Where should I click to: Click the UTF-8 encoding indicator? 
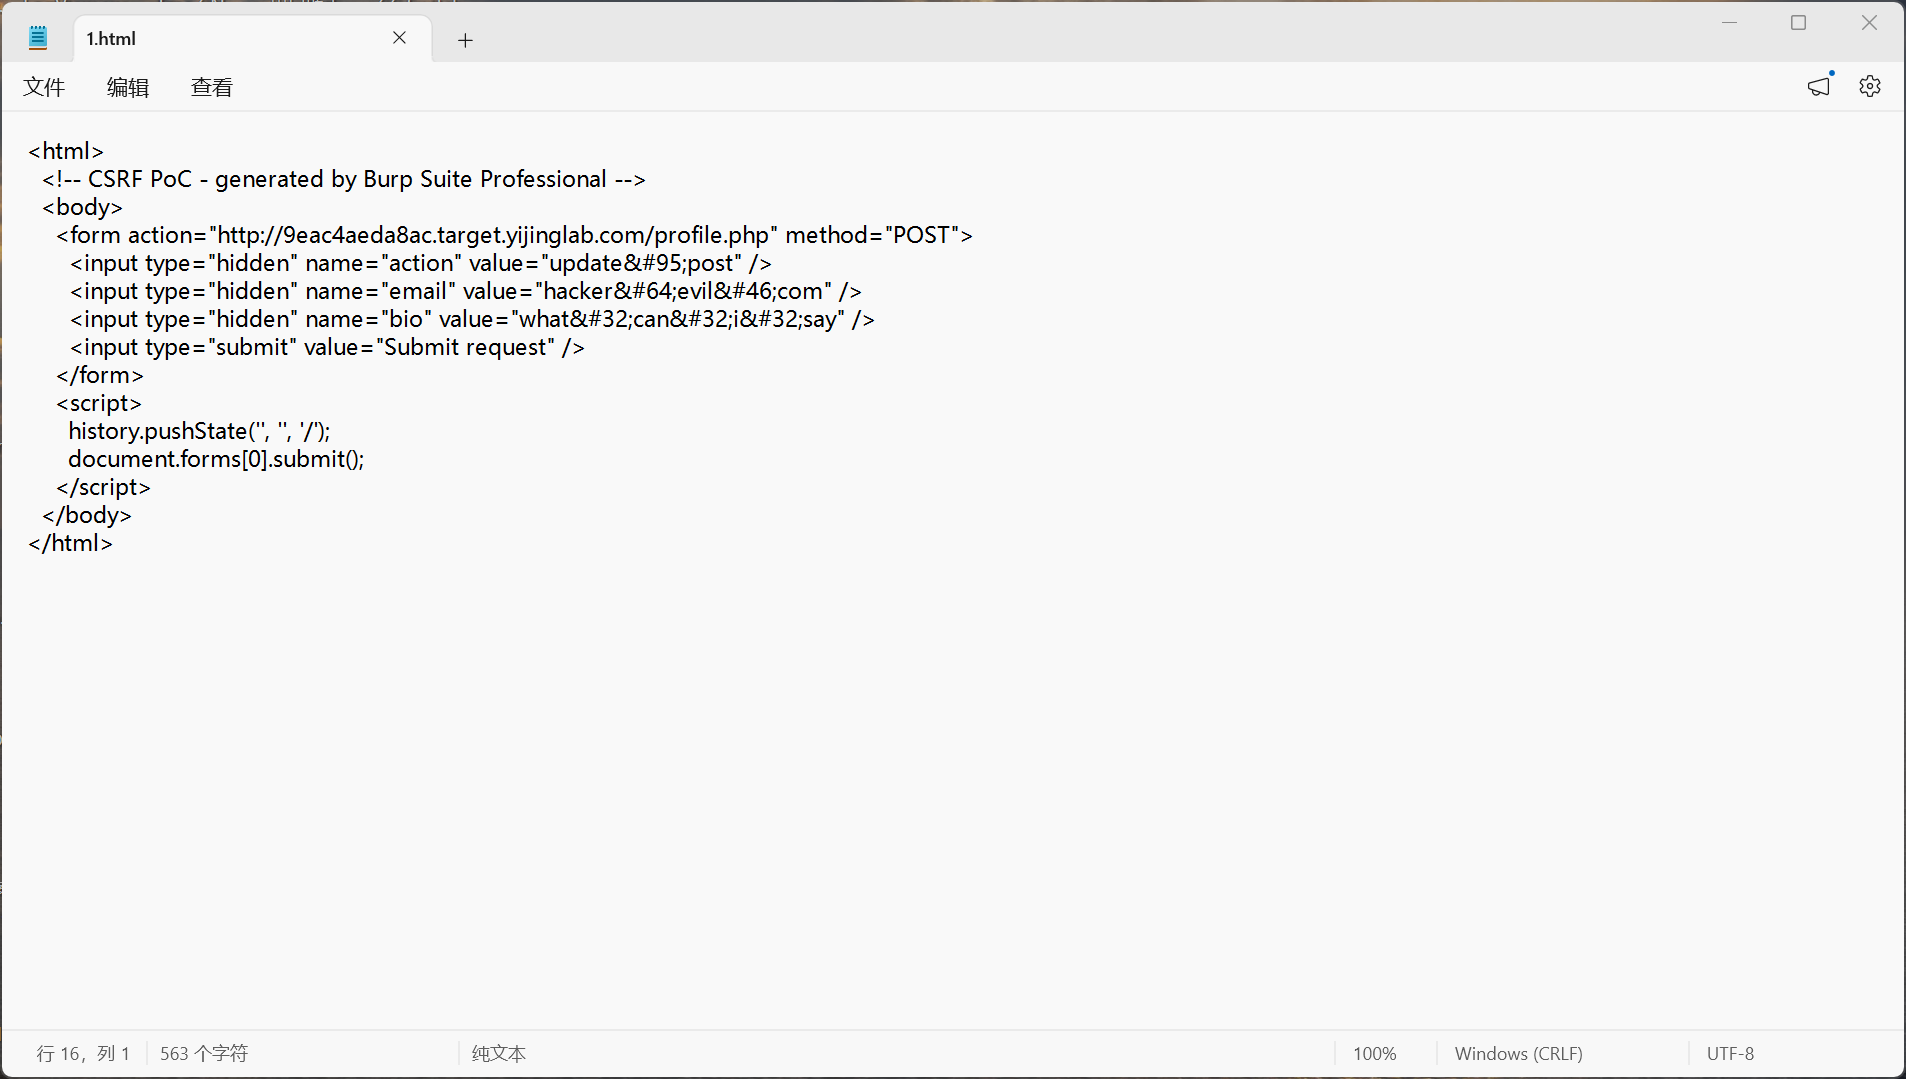pos(1731,1053)
